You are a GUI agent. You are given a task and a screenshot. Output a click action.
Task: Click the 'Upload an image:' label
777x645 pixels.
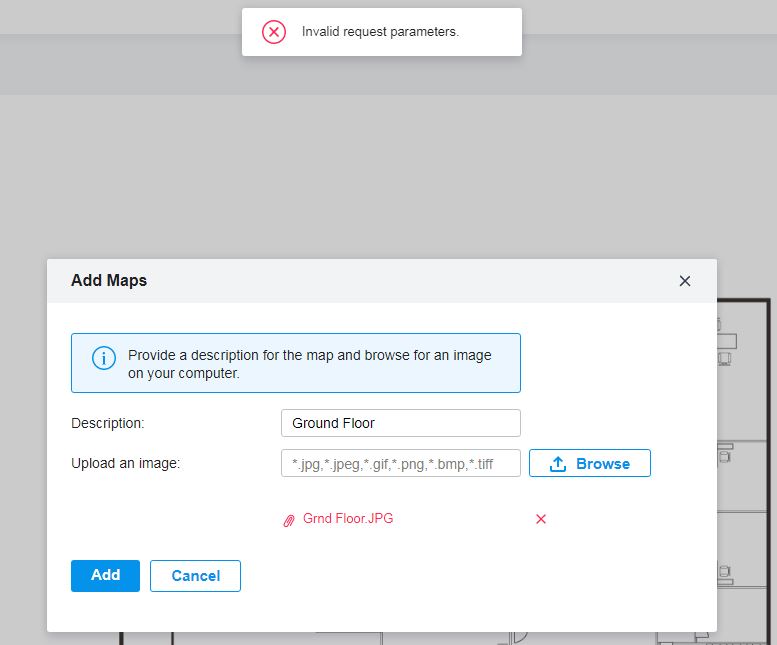[125, 464]
